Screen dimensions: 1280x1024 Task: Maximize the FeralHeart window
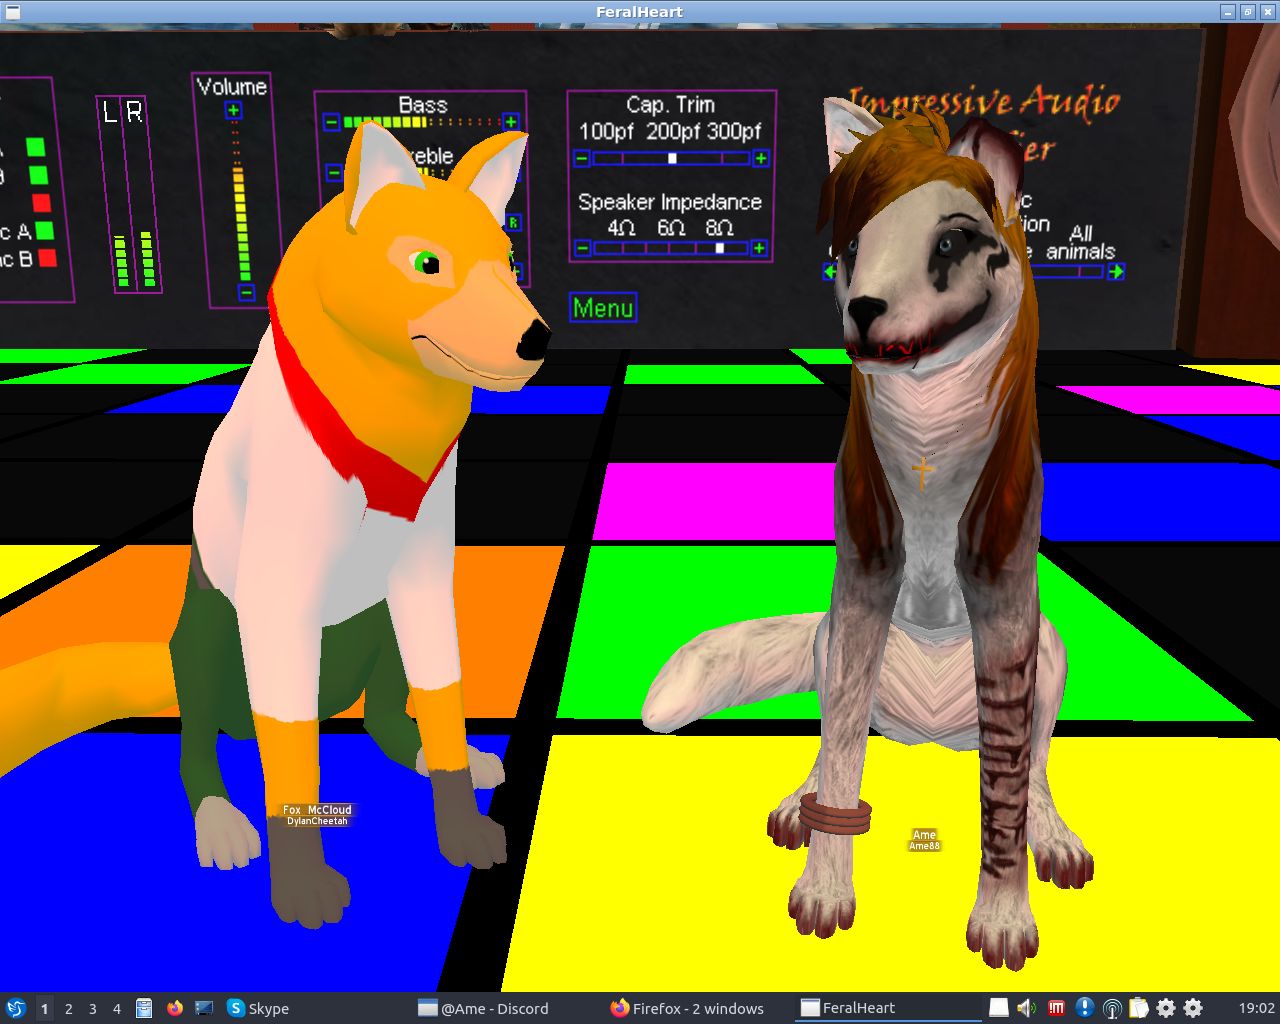[x=1248, y=11]
